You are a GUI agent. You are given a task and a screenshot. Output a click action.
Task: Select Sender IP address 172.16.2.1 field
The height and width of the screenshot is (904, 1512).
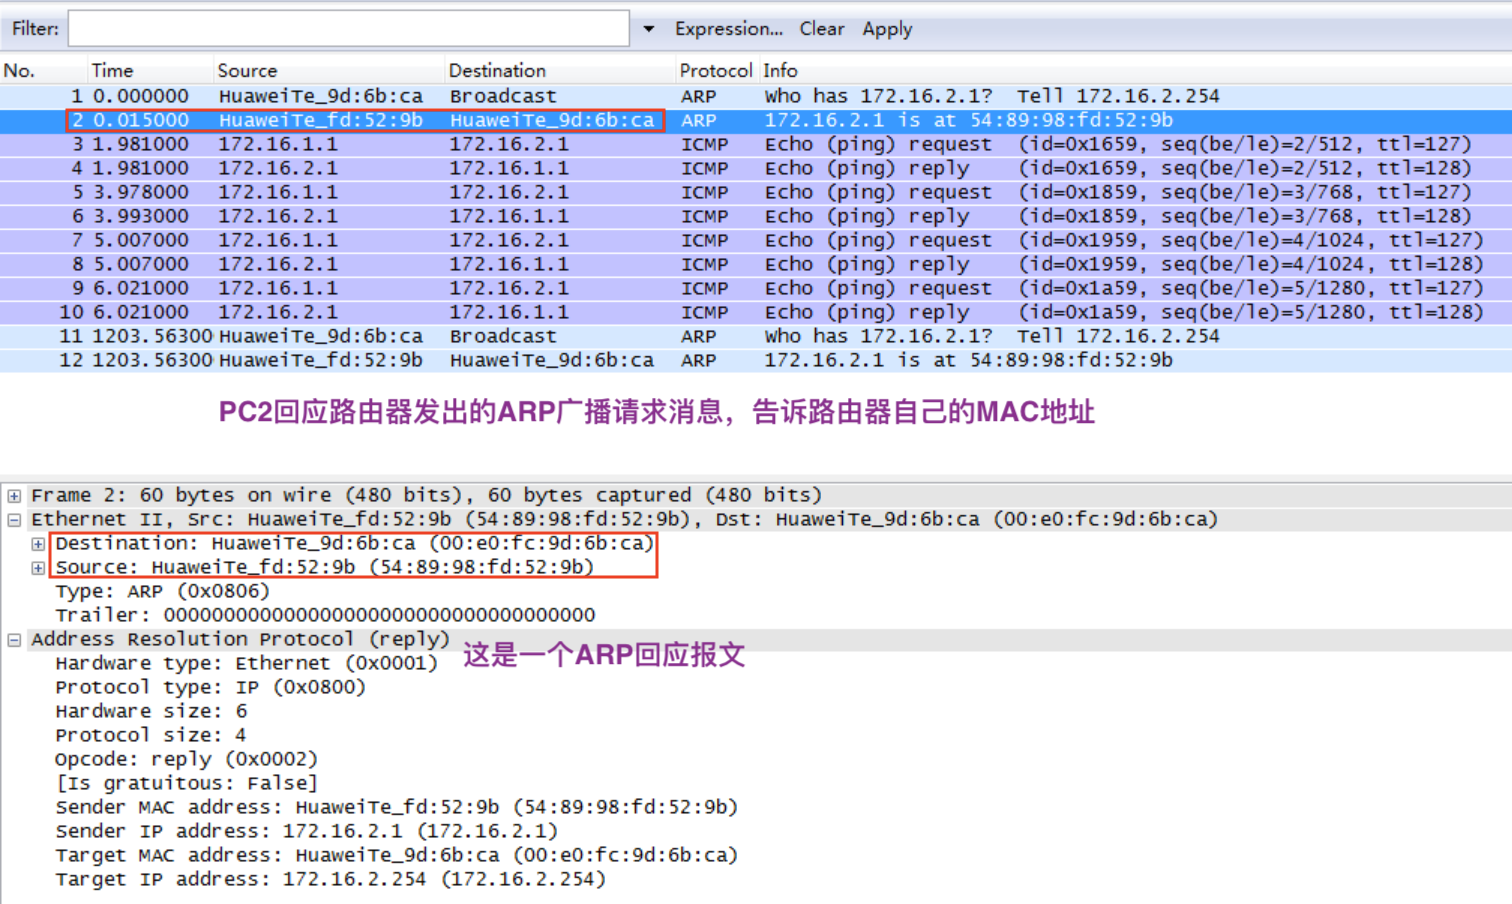(306, 831)
